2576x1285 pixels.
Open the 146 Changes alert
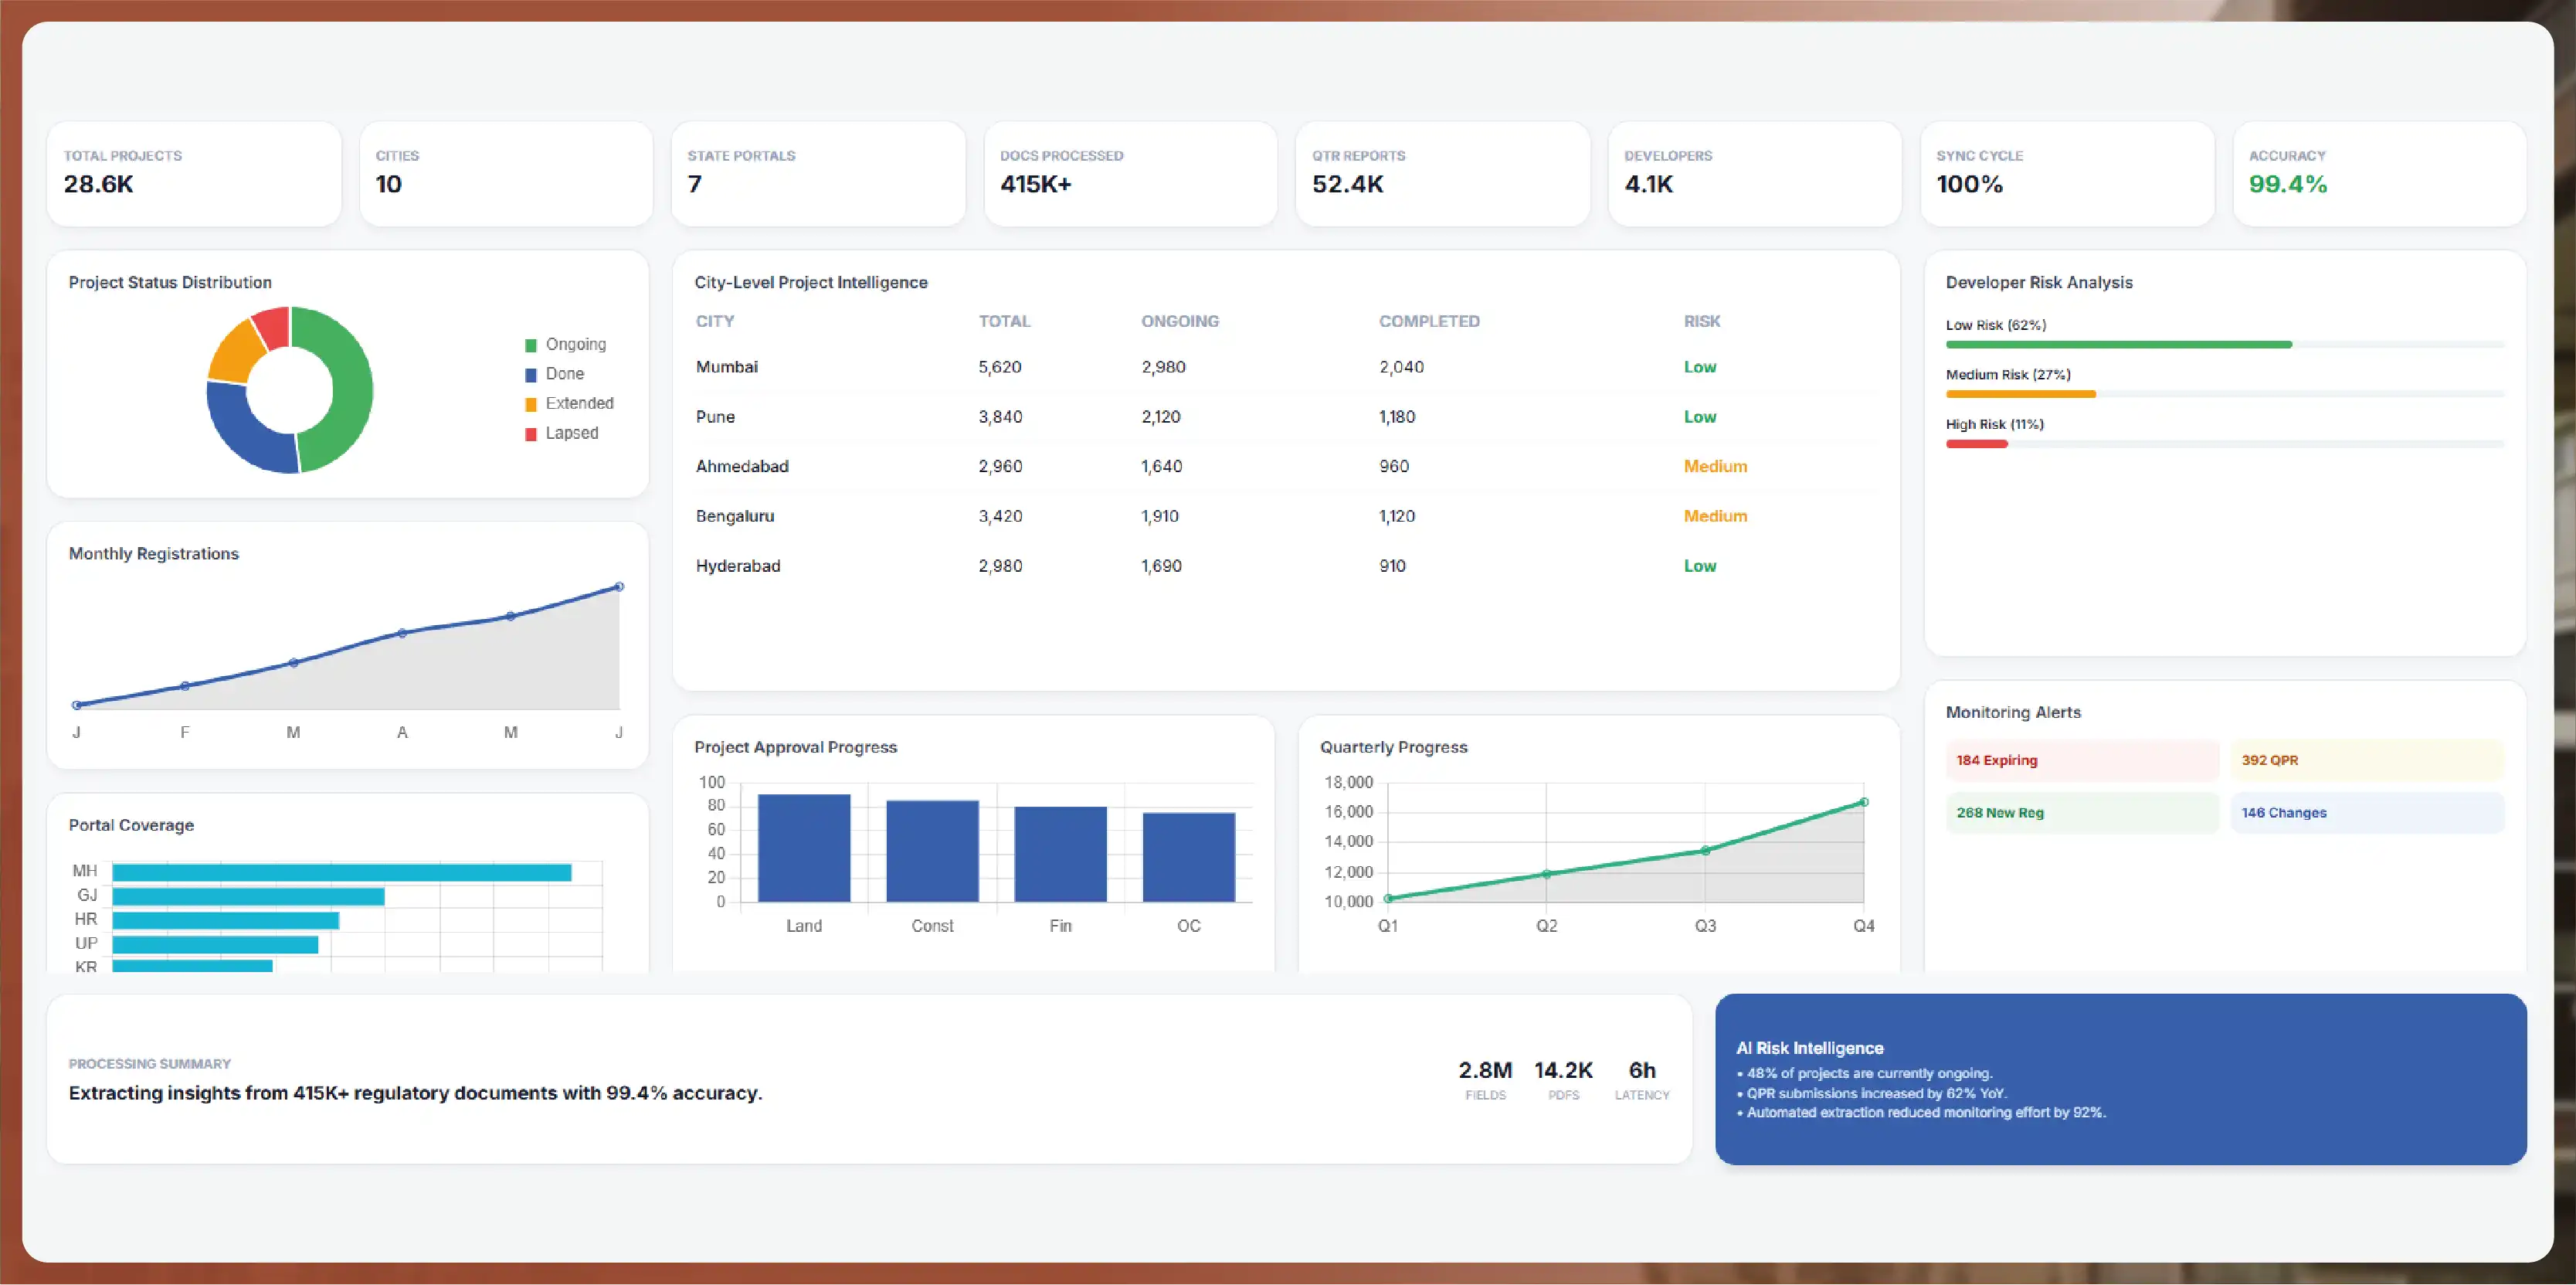(x=2367, y=813)
